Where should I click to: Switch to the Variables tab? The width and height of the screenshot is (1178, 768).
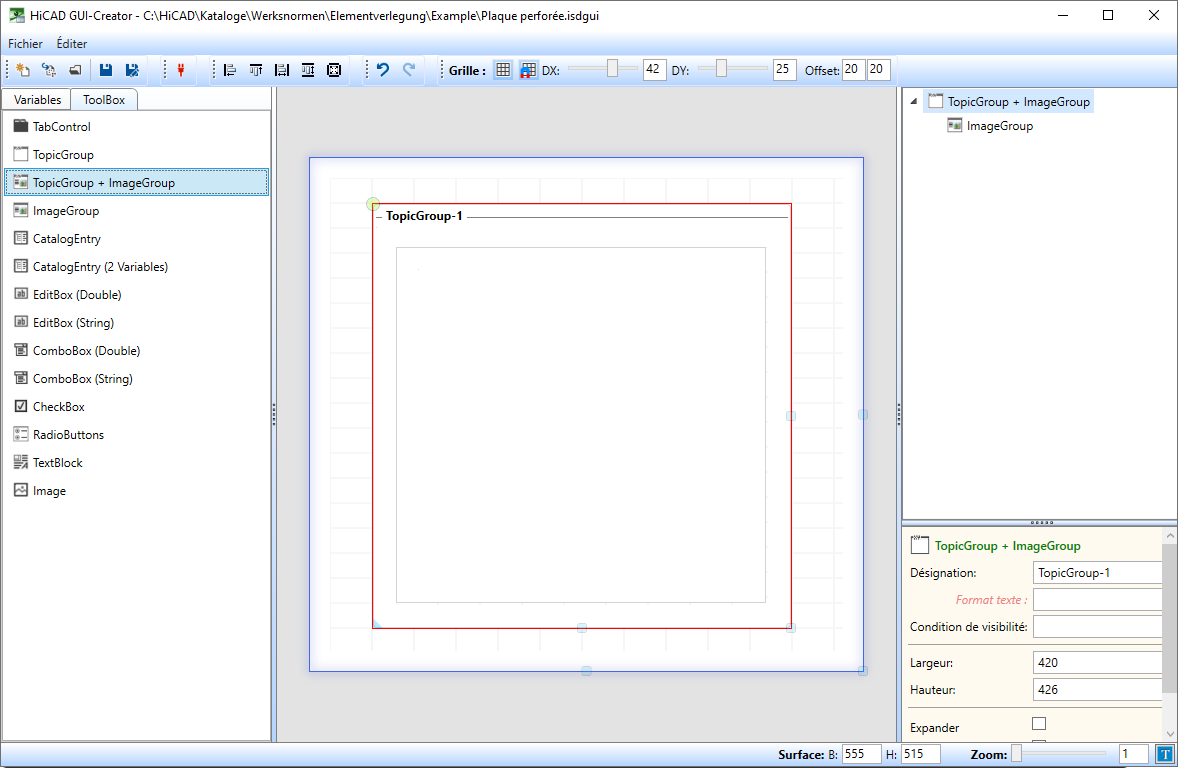37,100
